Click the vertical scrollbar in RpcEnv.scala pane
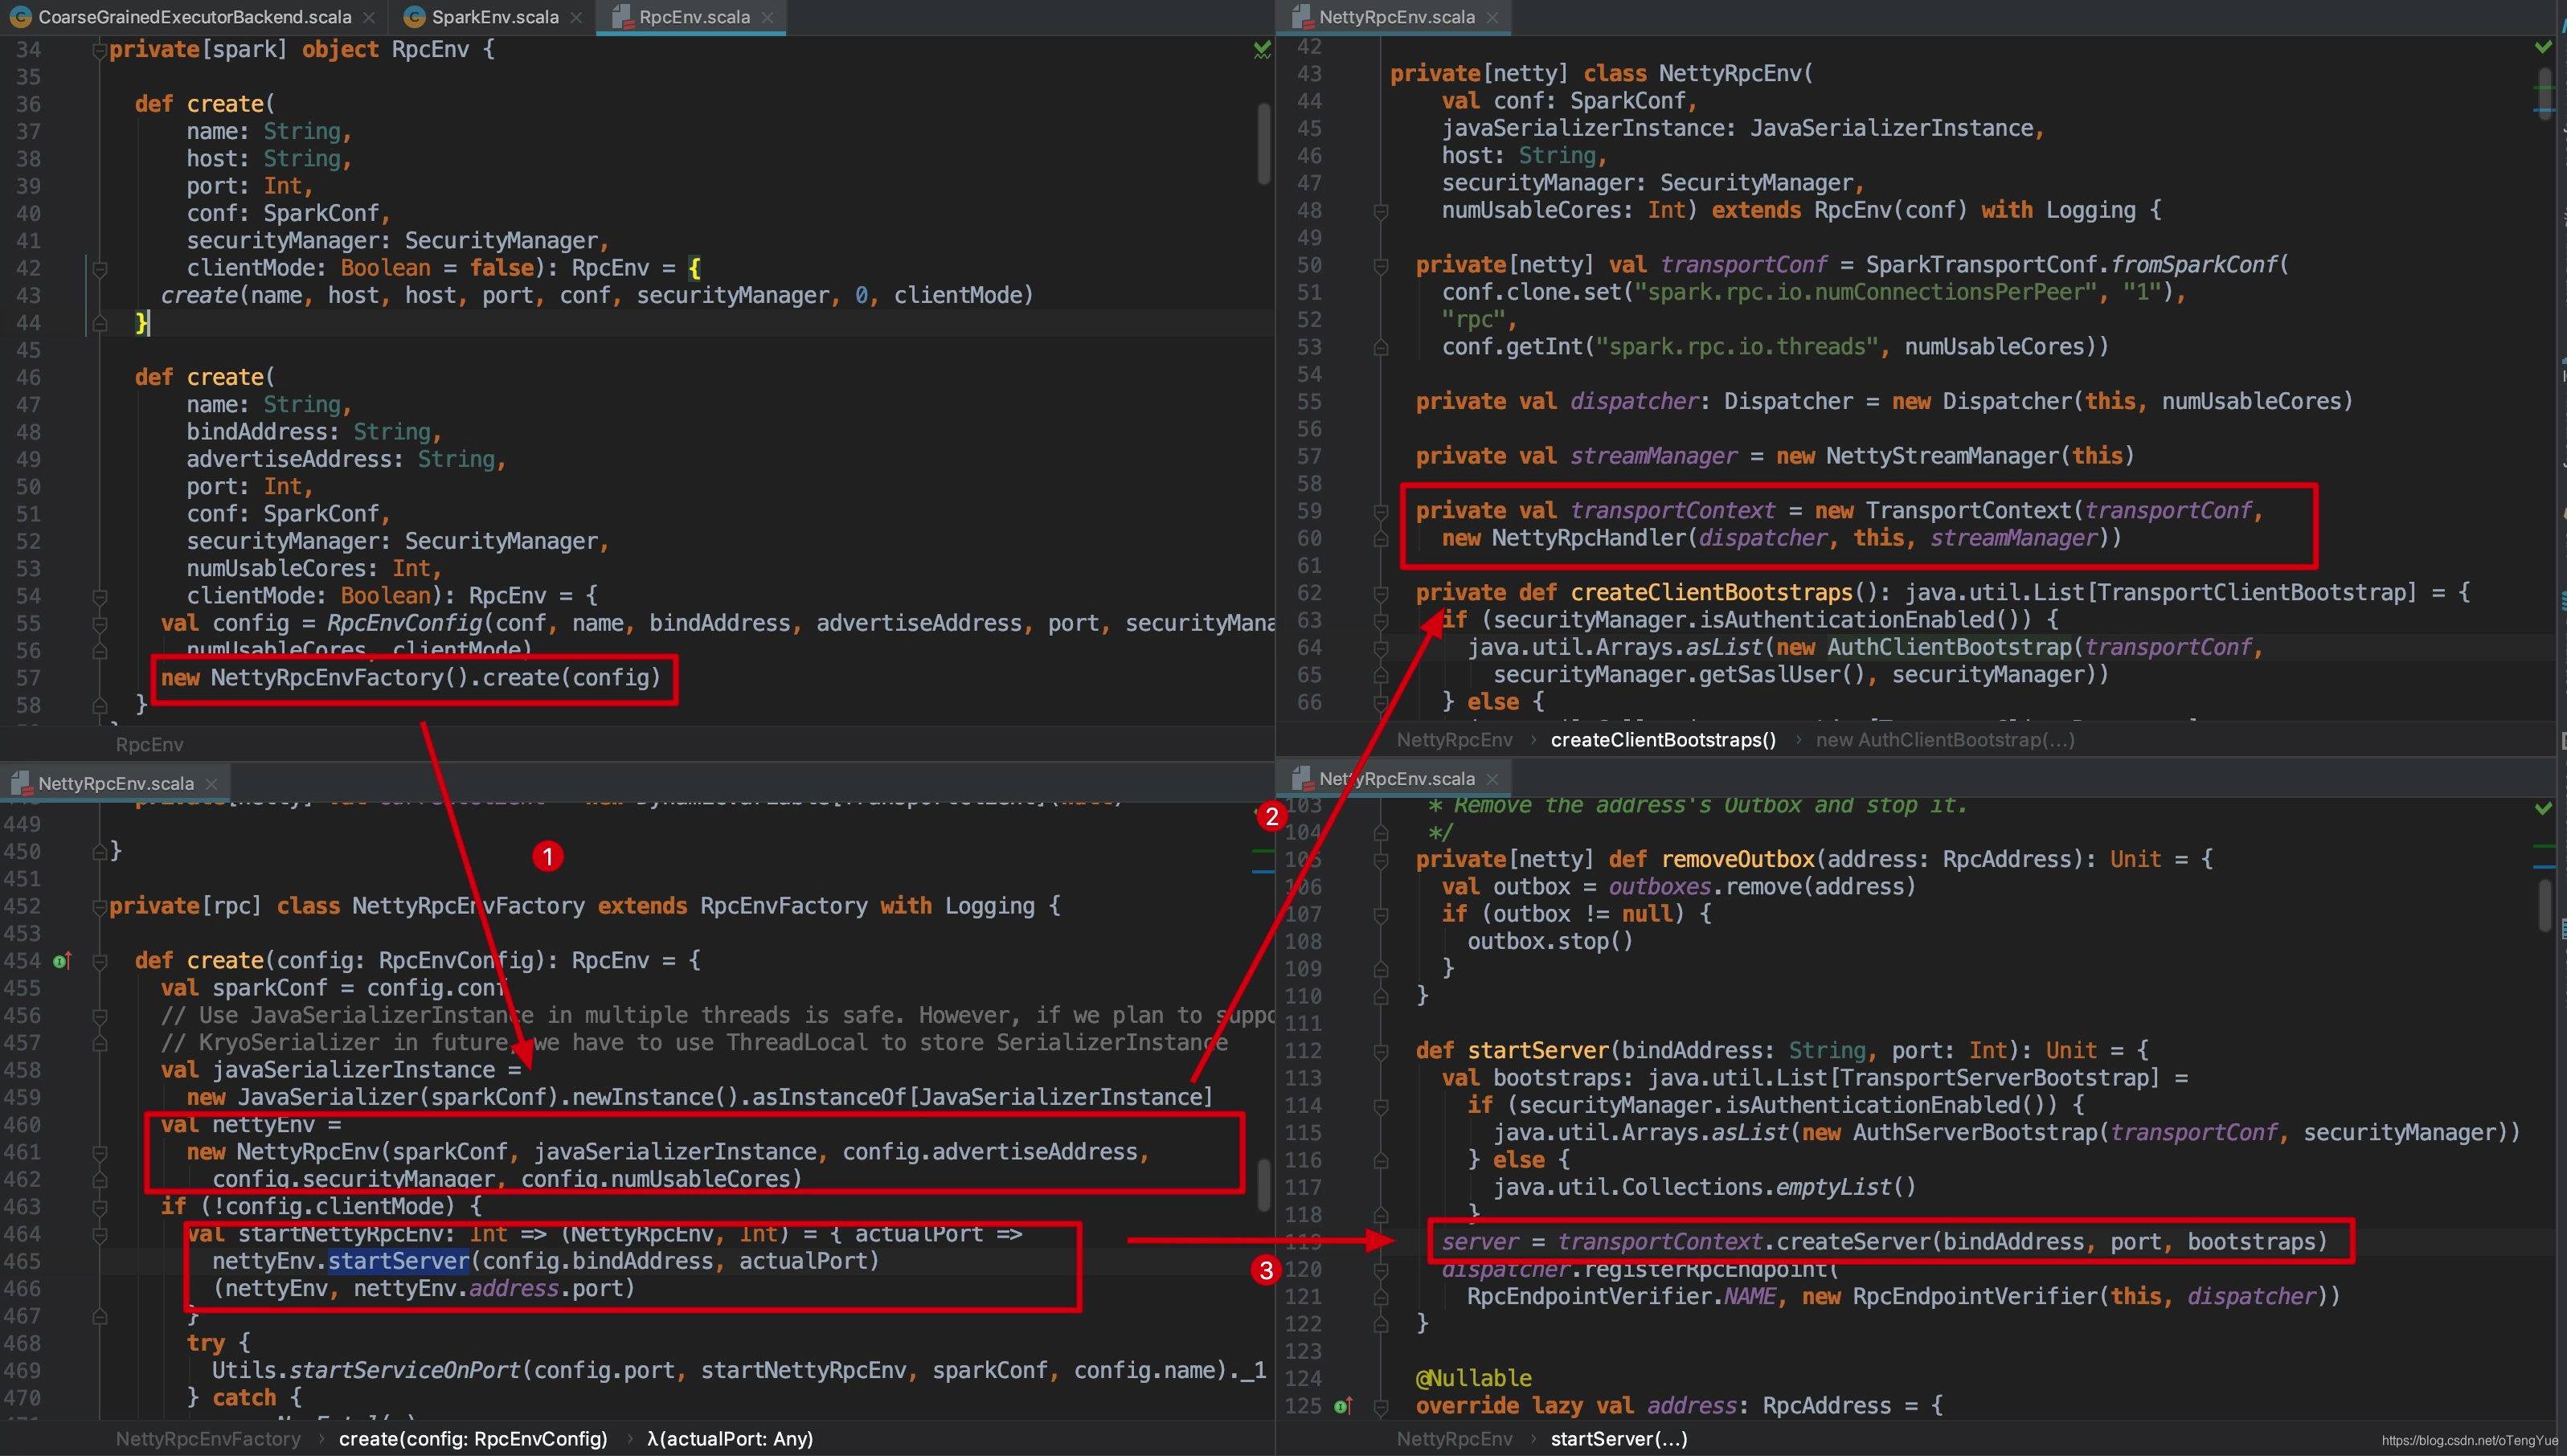Image resolution: width=2567 pixels, height=1456 pixels. coord(1263,143)
